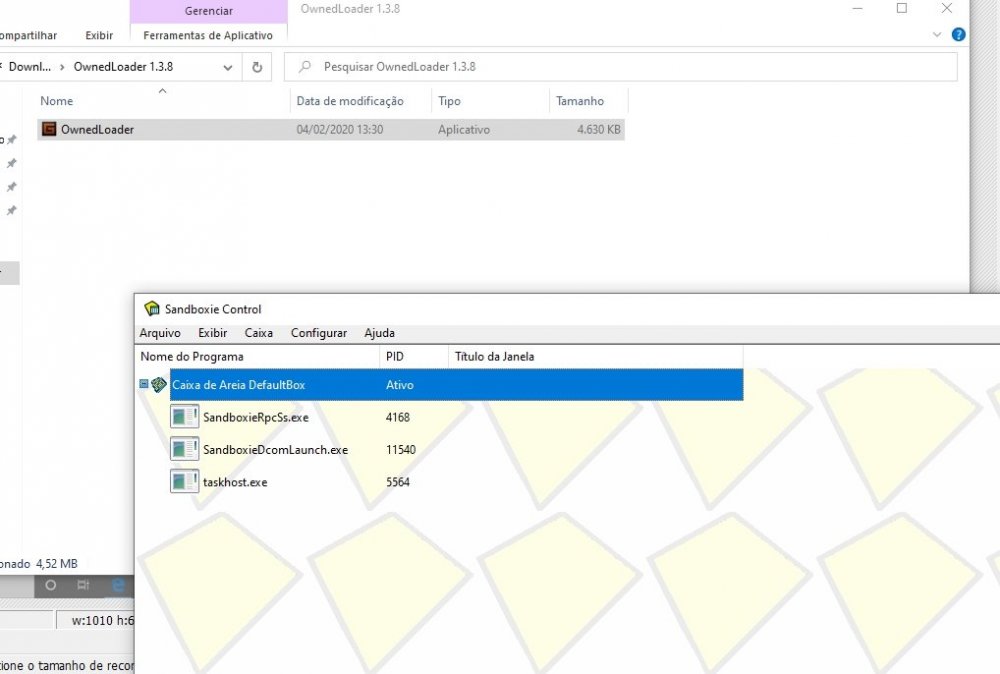The height and width of the screenshot is (674, 1000).
Task: Open the address bar history dropdown
Action: click(x=228, y=67)
